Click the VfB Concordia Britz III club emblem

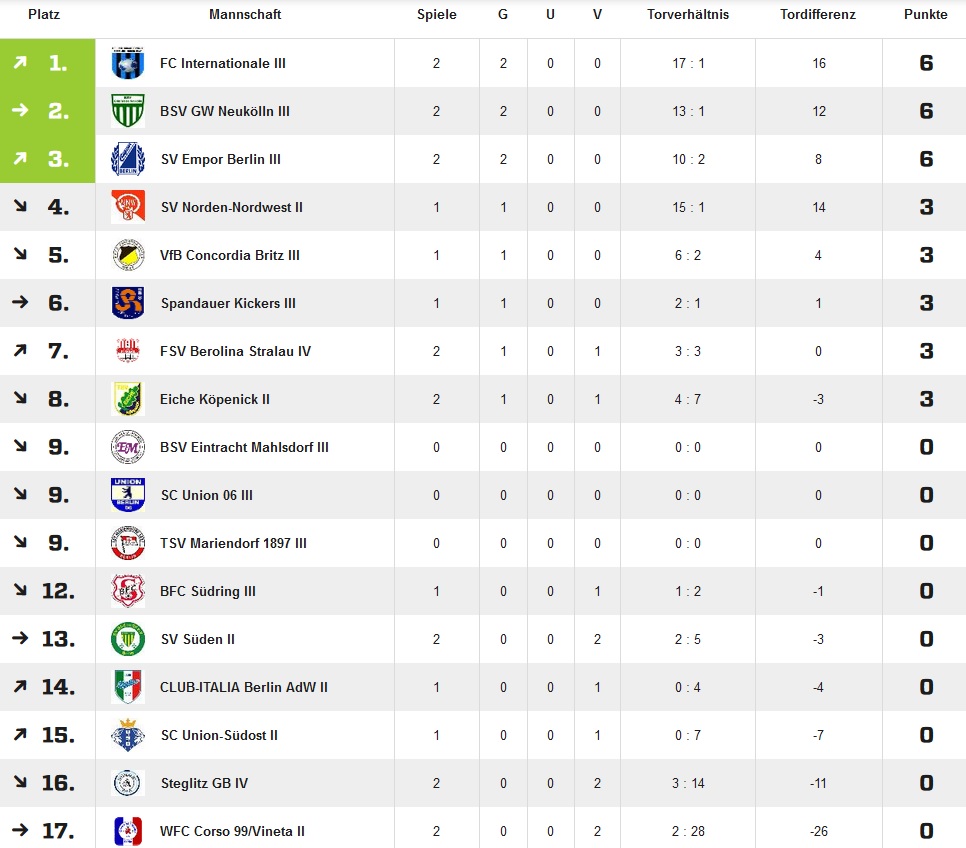point(128,254)
